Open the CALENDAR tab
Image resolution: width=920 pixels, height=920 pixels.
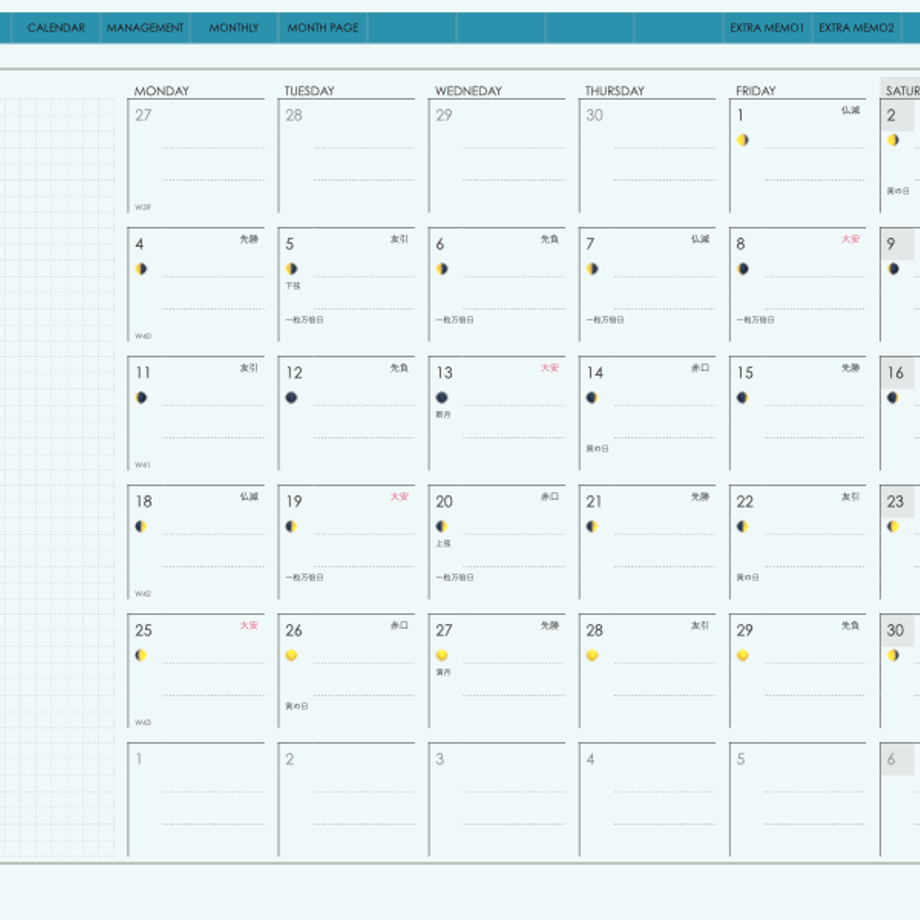click(56, 28)
